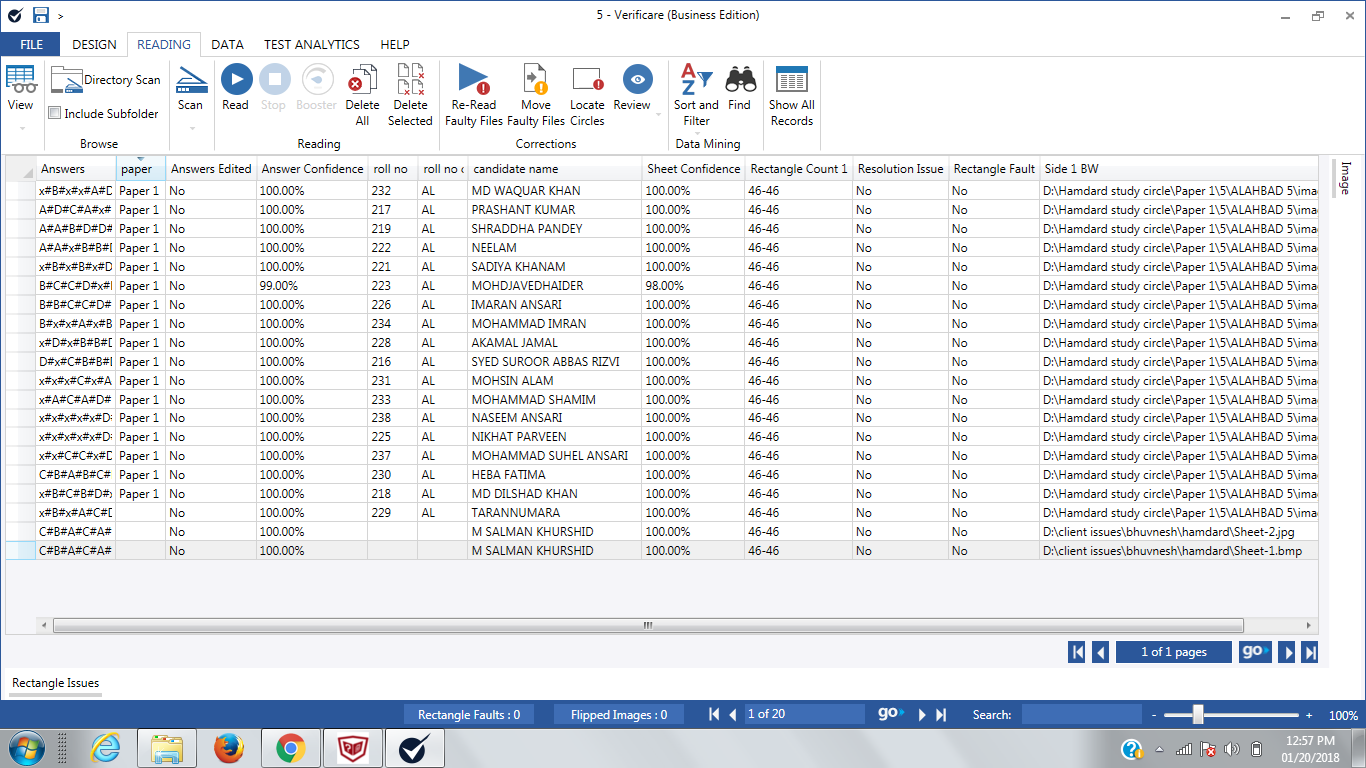Open Review eye icon
Screen dimensions: 1366x768
[x=637, y=80]
